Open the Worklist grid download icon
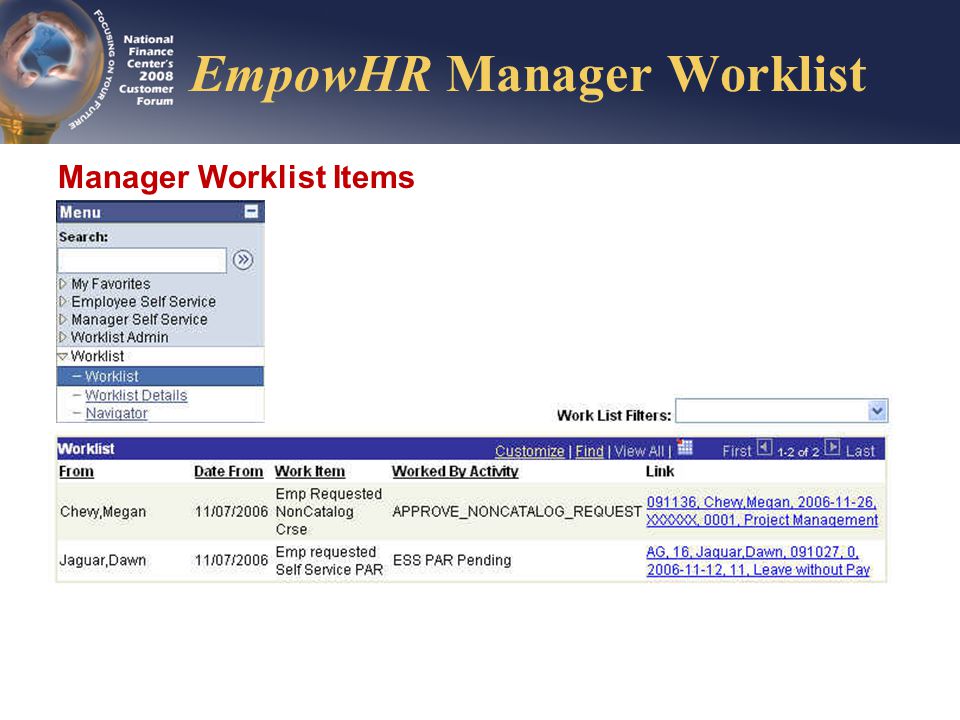960x720 pixels. click(685, 448)
